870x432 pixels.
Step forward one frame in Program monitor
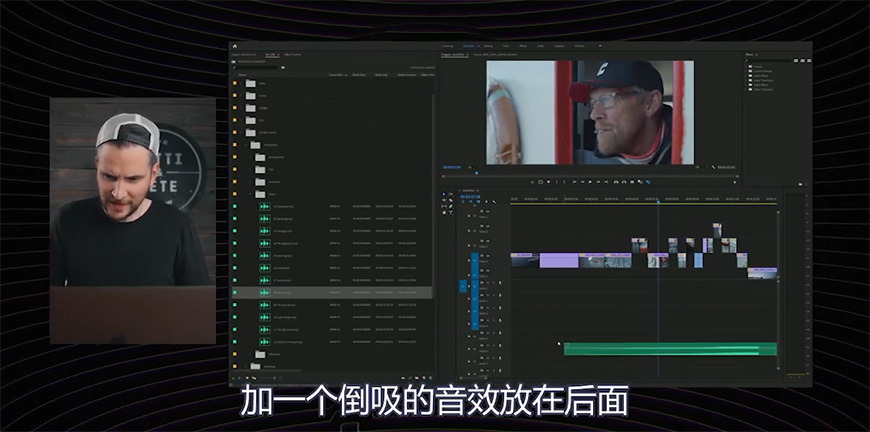[598, 182]
